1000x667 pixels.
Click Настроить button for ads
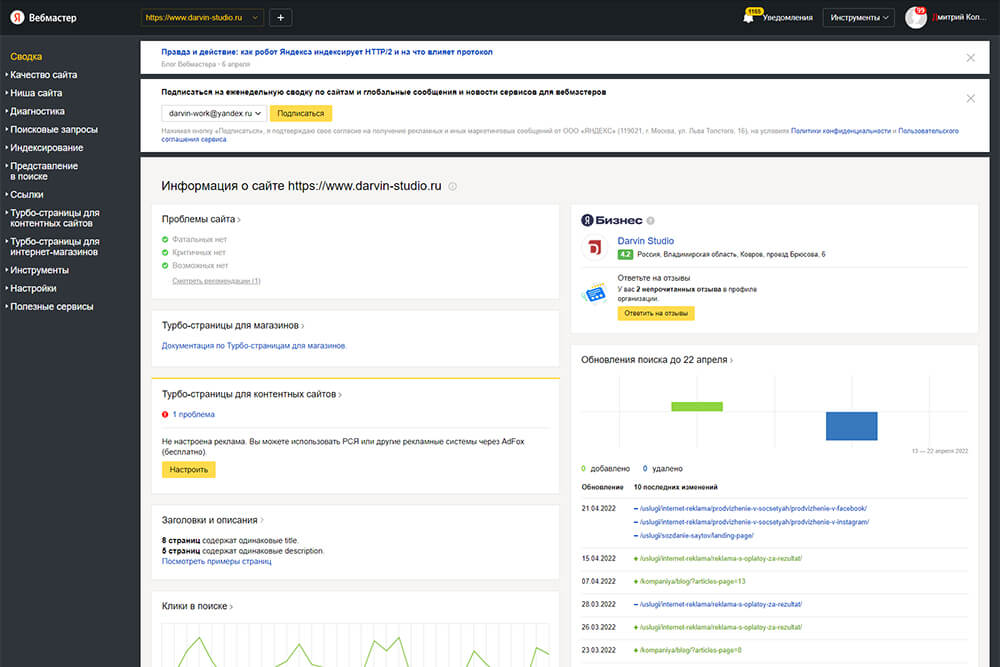point(189,469)
